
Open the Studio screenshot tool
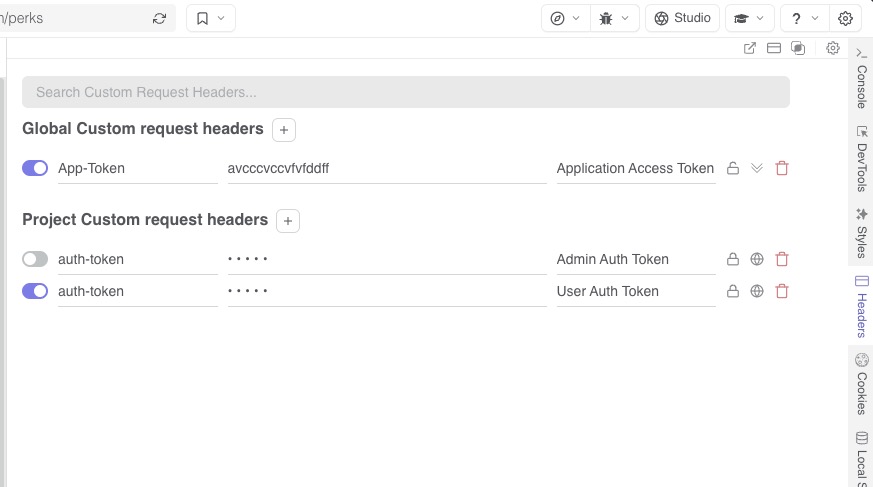[x=683, y=18]
